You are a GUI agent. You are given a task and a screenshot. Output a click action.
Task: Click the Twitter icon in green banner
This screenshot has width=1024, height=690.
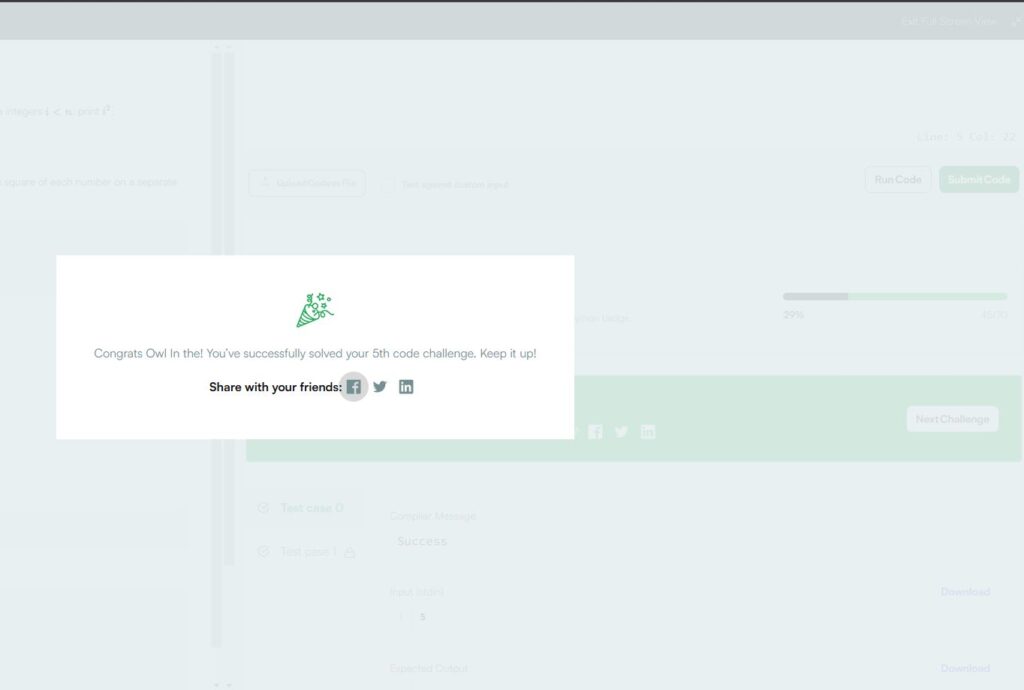click(622, 432)
